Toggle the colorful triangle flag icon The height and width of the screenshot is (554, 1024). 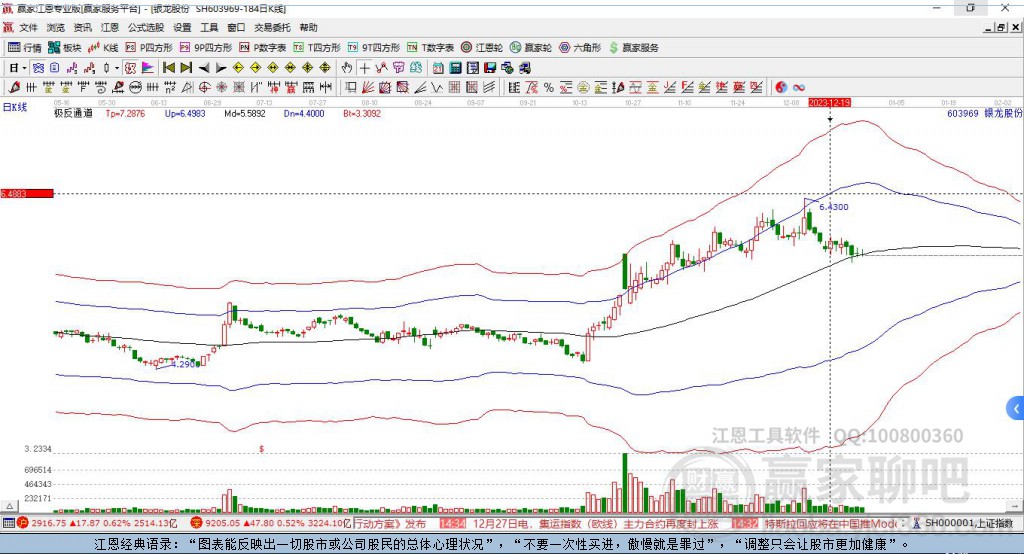click(148, 68)
